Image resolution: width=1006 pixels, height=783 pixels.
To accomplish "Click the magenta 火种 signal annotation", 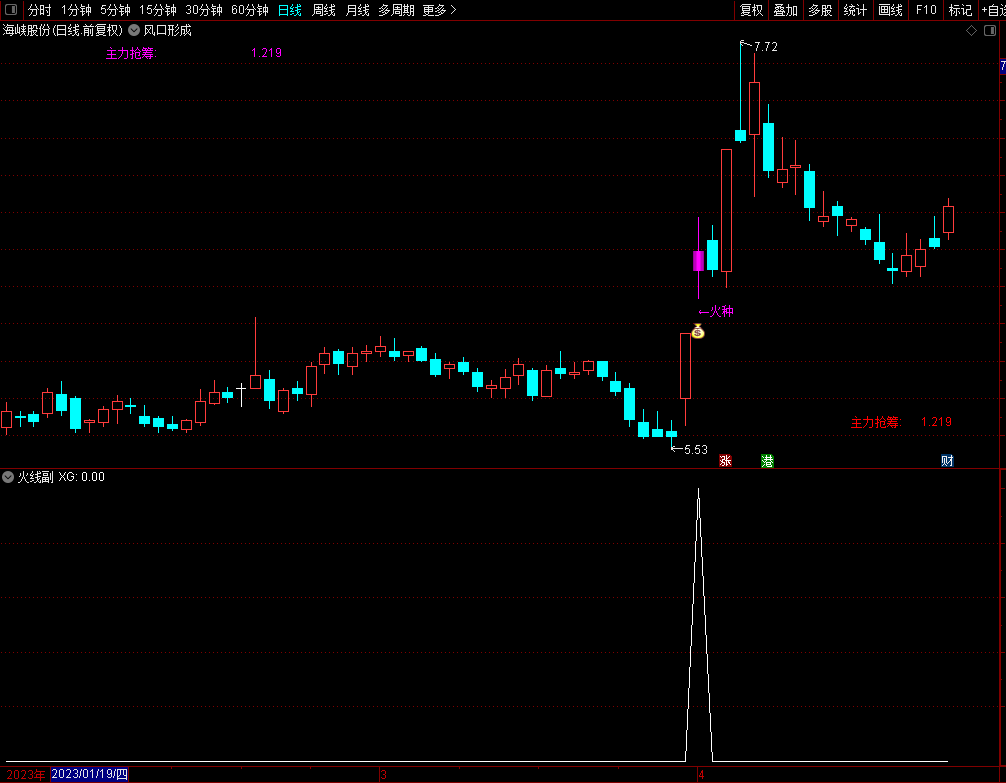I will tap(716, 311).
